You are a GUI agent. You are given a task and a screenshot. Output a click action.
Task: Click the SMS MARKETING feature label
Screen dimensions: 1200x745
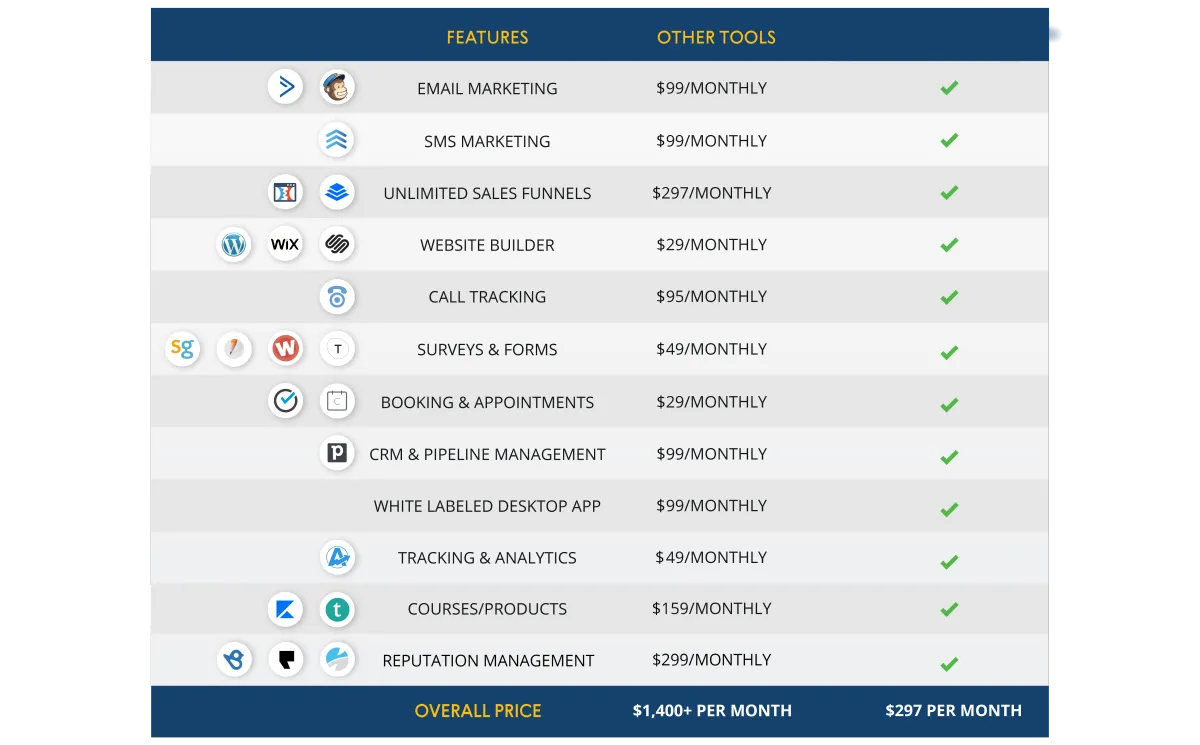(x=487, y=141)
